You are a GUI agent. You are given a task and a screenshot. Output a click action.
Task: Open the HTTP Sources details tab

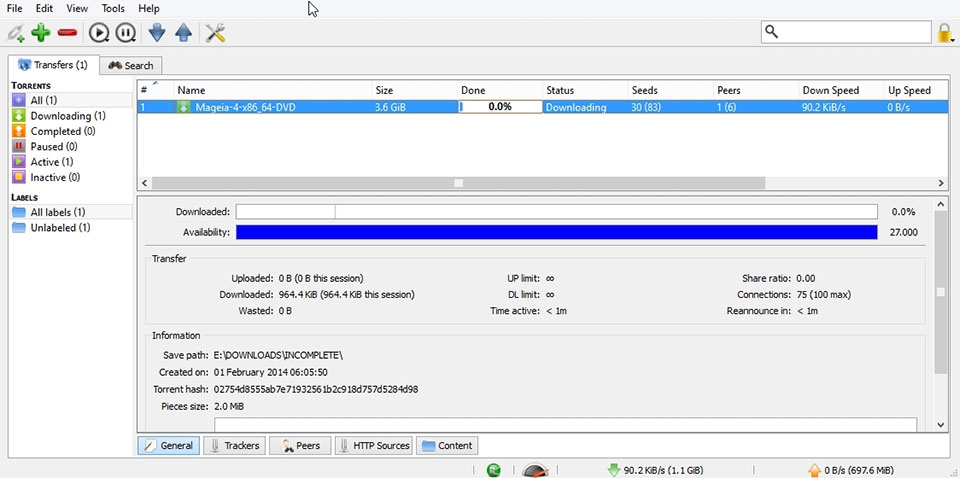click(374, 446)
